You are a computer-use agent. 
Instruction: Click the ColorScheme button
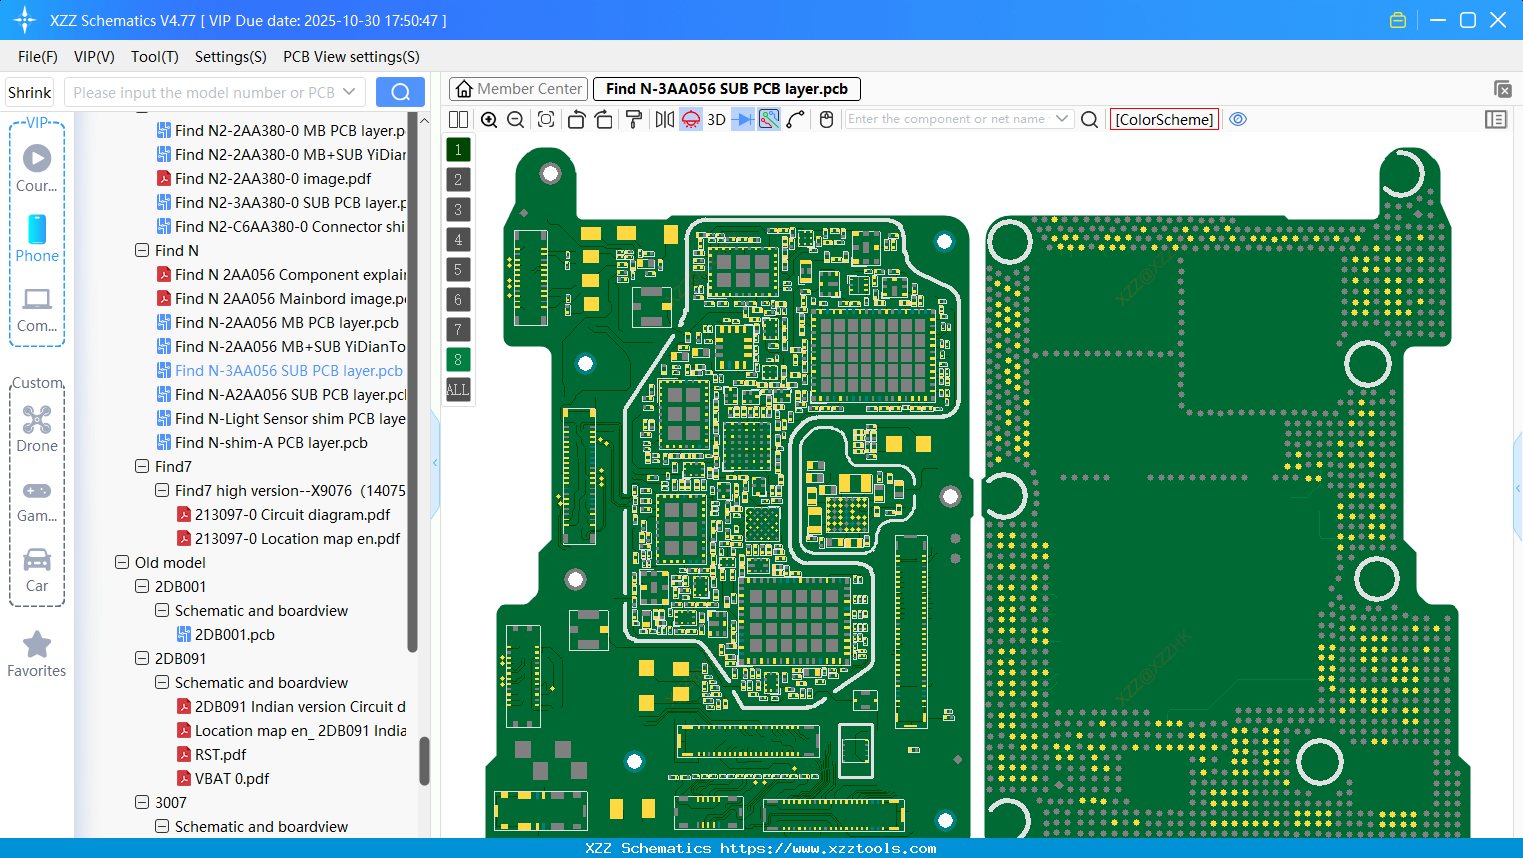click(x=1164, y=119)
